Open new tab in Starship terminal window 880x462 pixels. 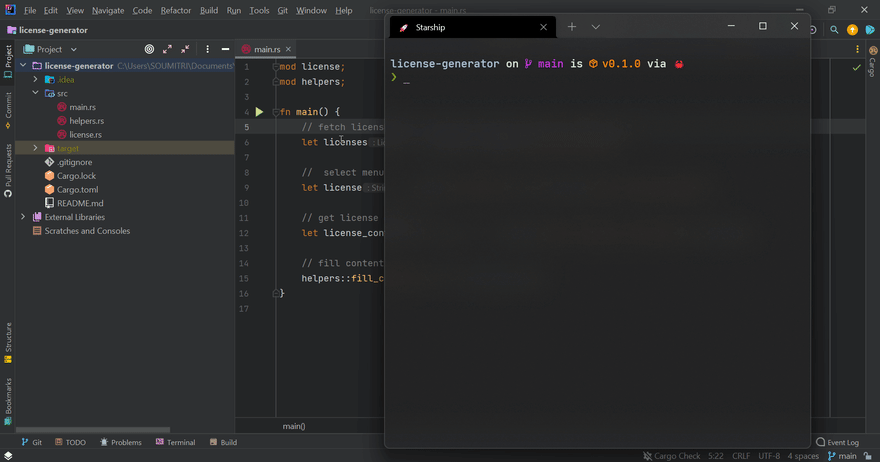click(572, 27)
